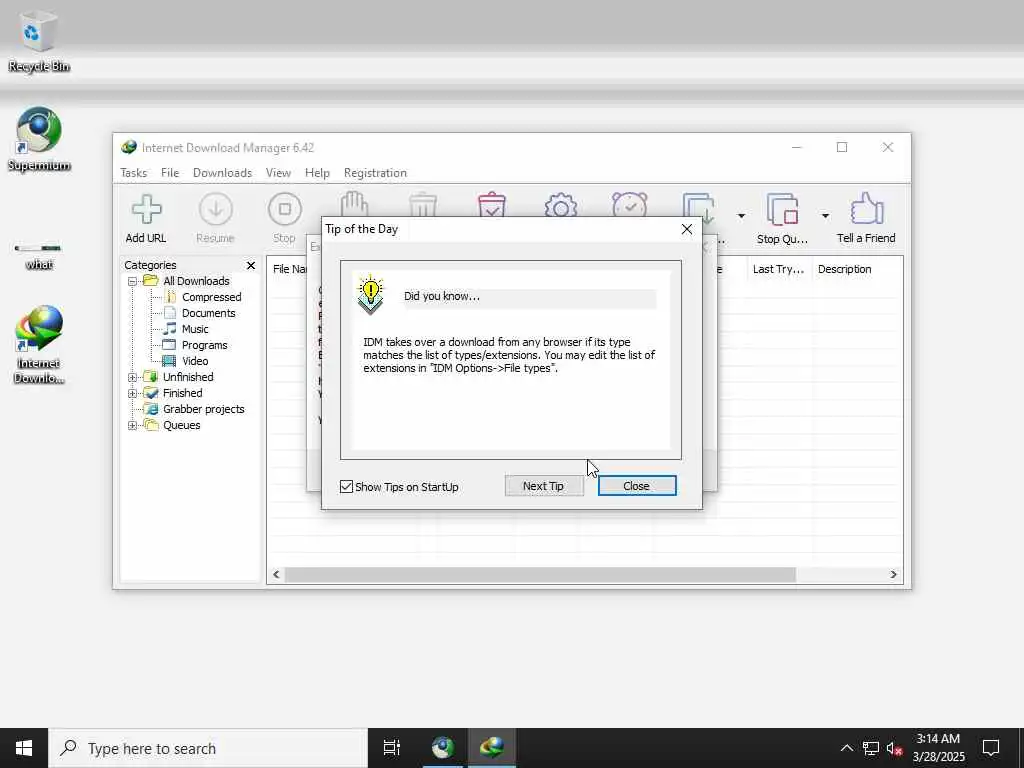Click the muted volume tray icon
This screenshot has height=768, width=1024.
[x=893, y=748]
